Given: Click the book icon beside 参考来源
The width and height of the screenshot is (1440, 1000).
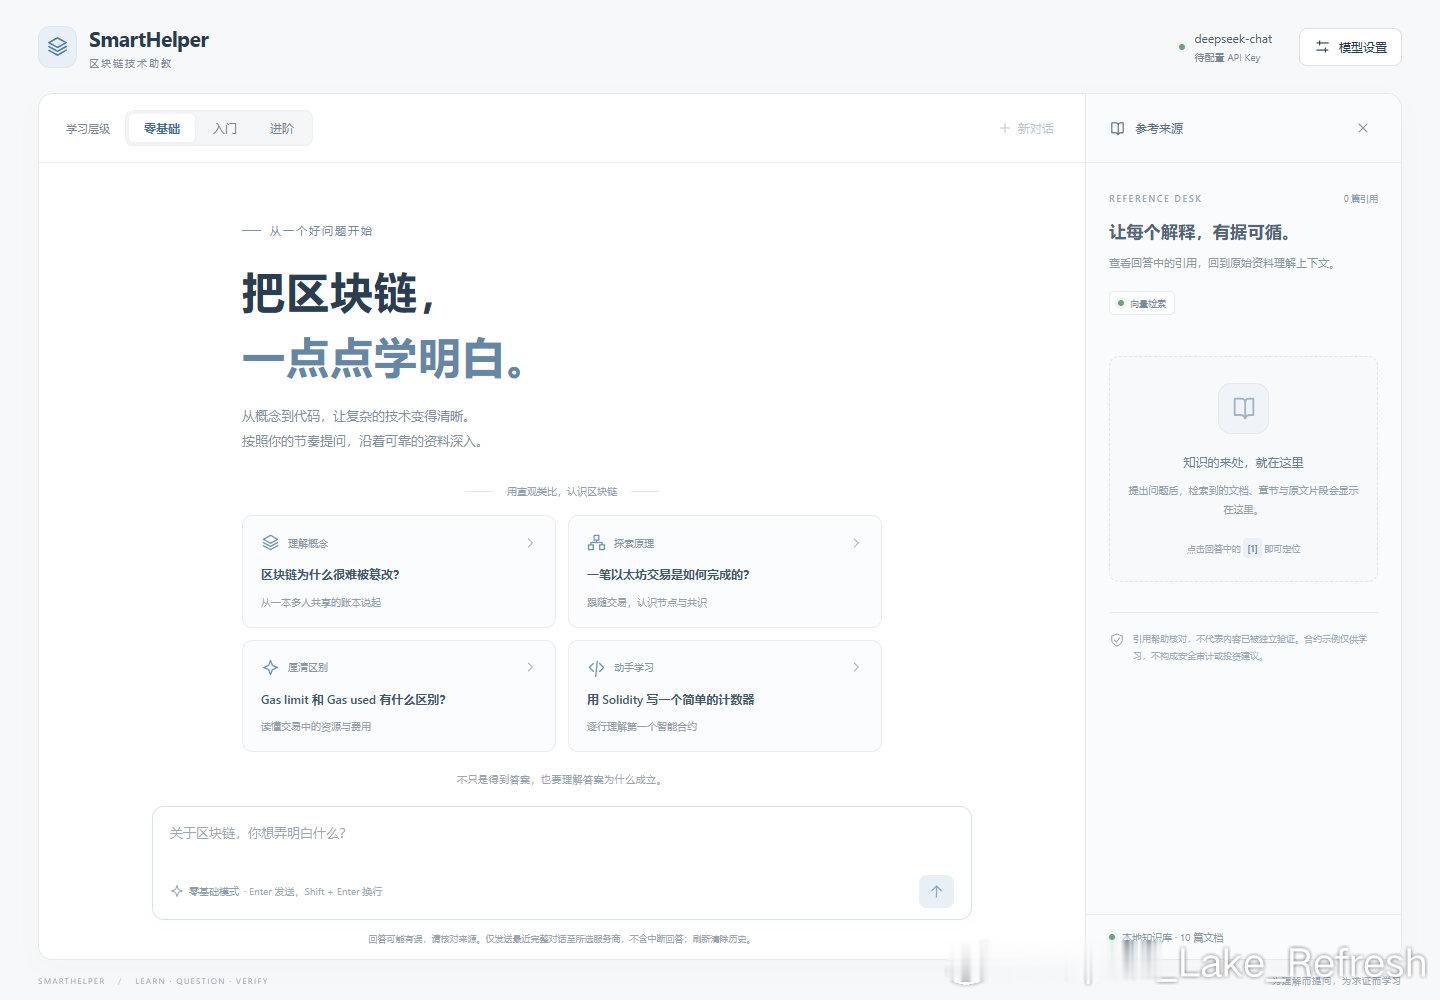Looking at the screenshot, I should (x=1118, y=128).
